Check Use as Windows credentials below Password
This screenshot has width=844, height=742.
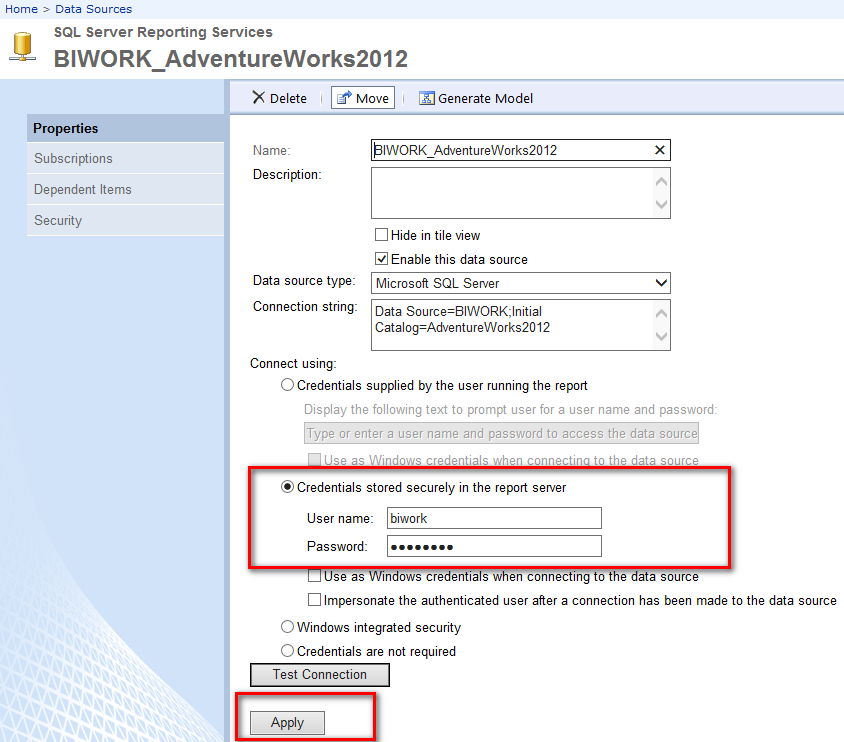coord(314,576)
